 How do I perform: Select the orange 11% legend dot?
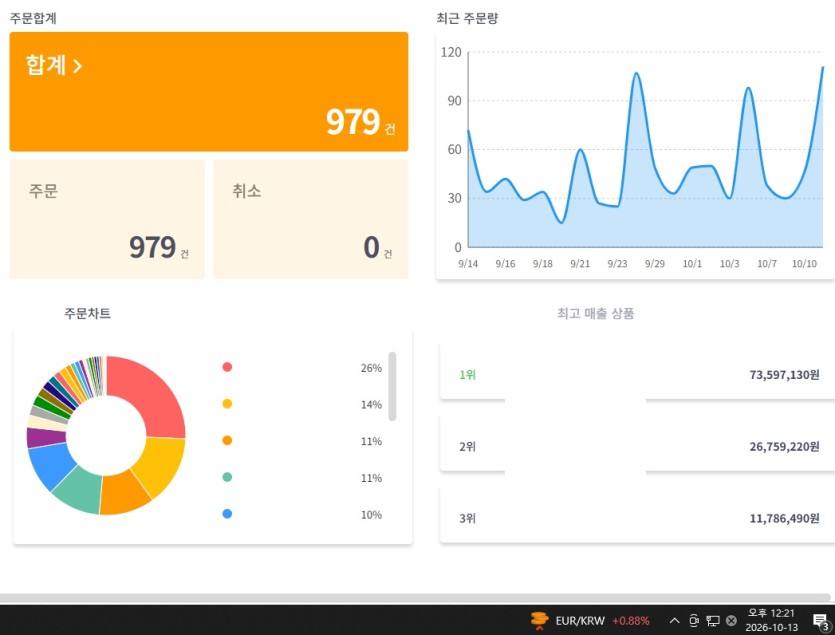227,441
